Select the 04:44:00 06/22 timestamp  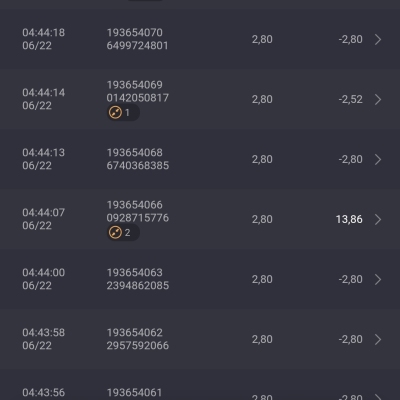pos(44,279)
